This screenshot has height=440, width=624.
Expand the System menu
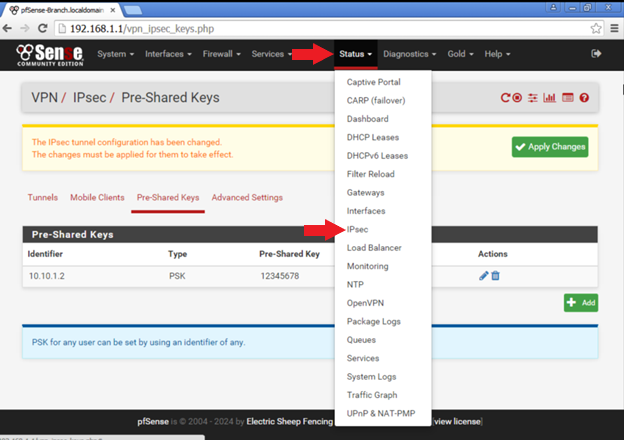click(x=115, y=54)
